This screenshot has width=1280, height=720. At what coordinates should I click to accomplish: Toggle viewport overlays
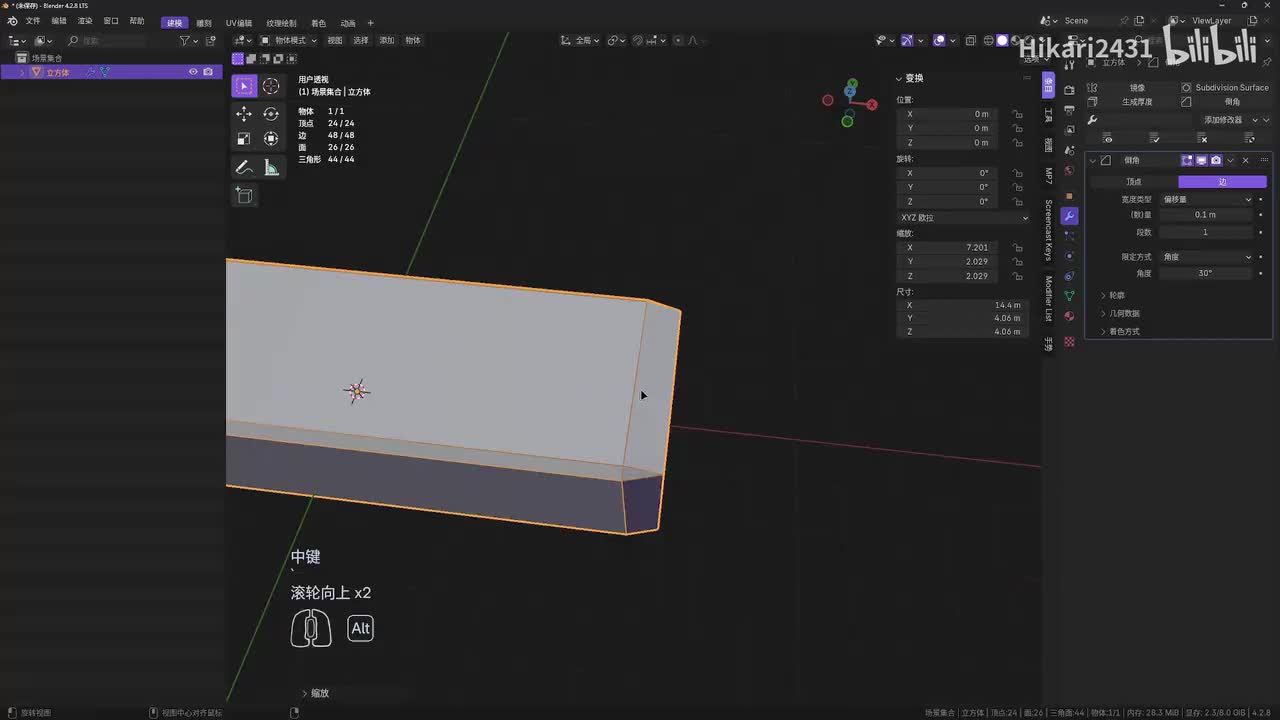(939, 40)
